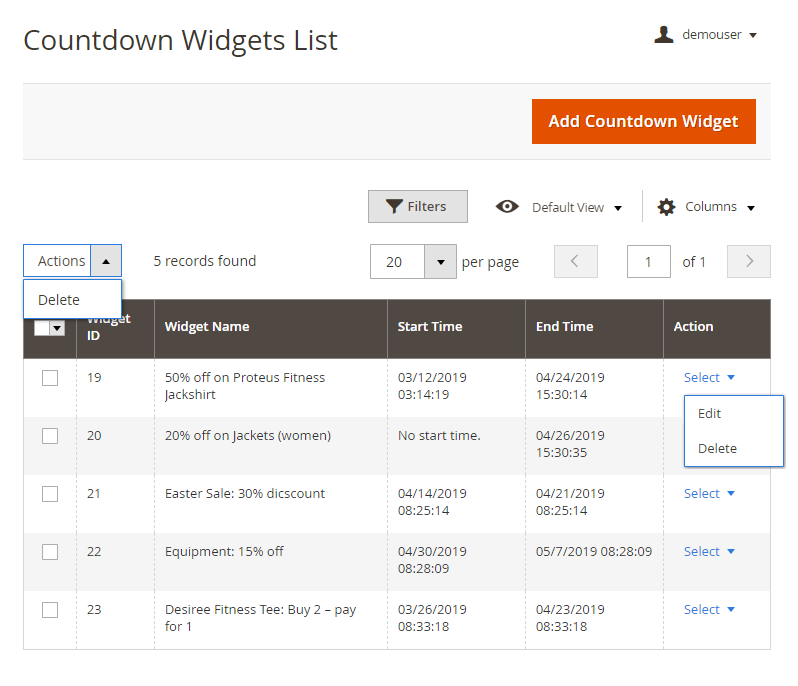Viewport: 798px width, 686px height.
Task: Sort by the Widget Name column header
Action: click(x=207, y=327)
